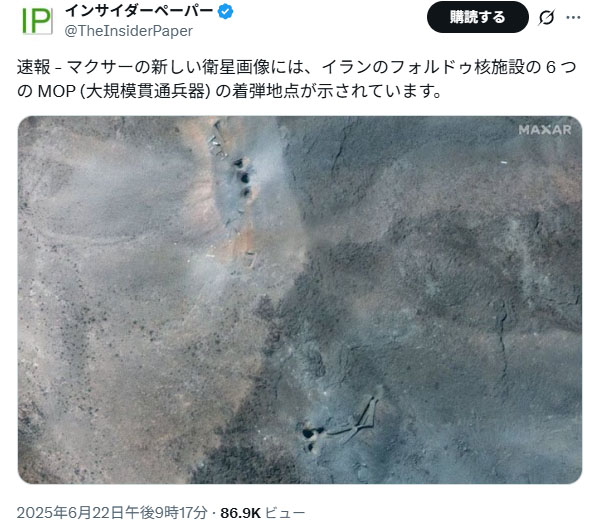600x520 pixels.
Task: Open the three-dot more options menu
Action: (573, 17)
